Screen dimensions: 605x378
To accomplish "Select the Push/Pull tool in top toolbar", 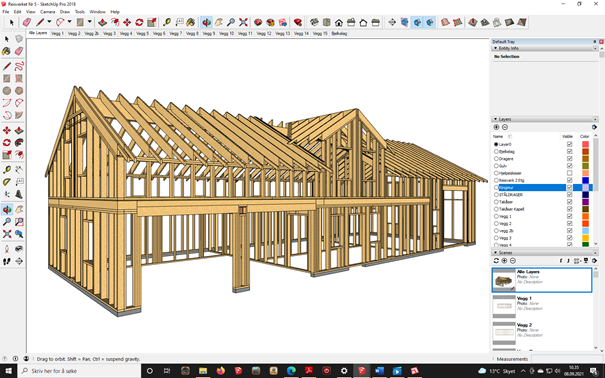I will tap(102, 22).
